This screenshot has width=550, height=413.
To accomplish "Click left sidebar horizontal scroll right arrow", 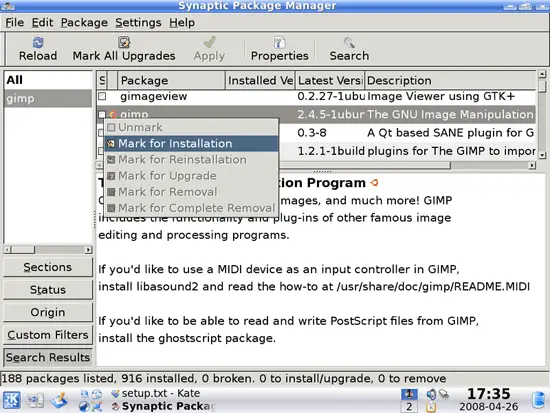I will [88, 250].
